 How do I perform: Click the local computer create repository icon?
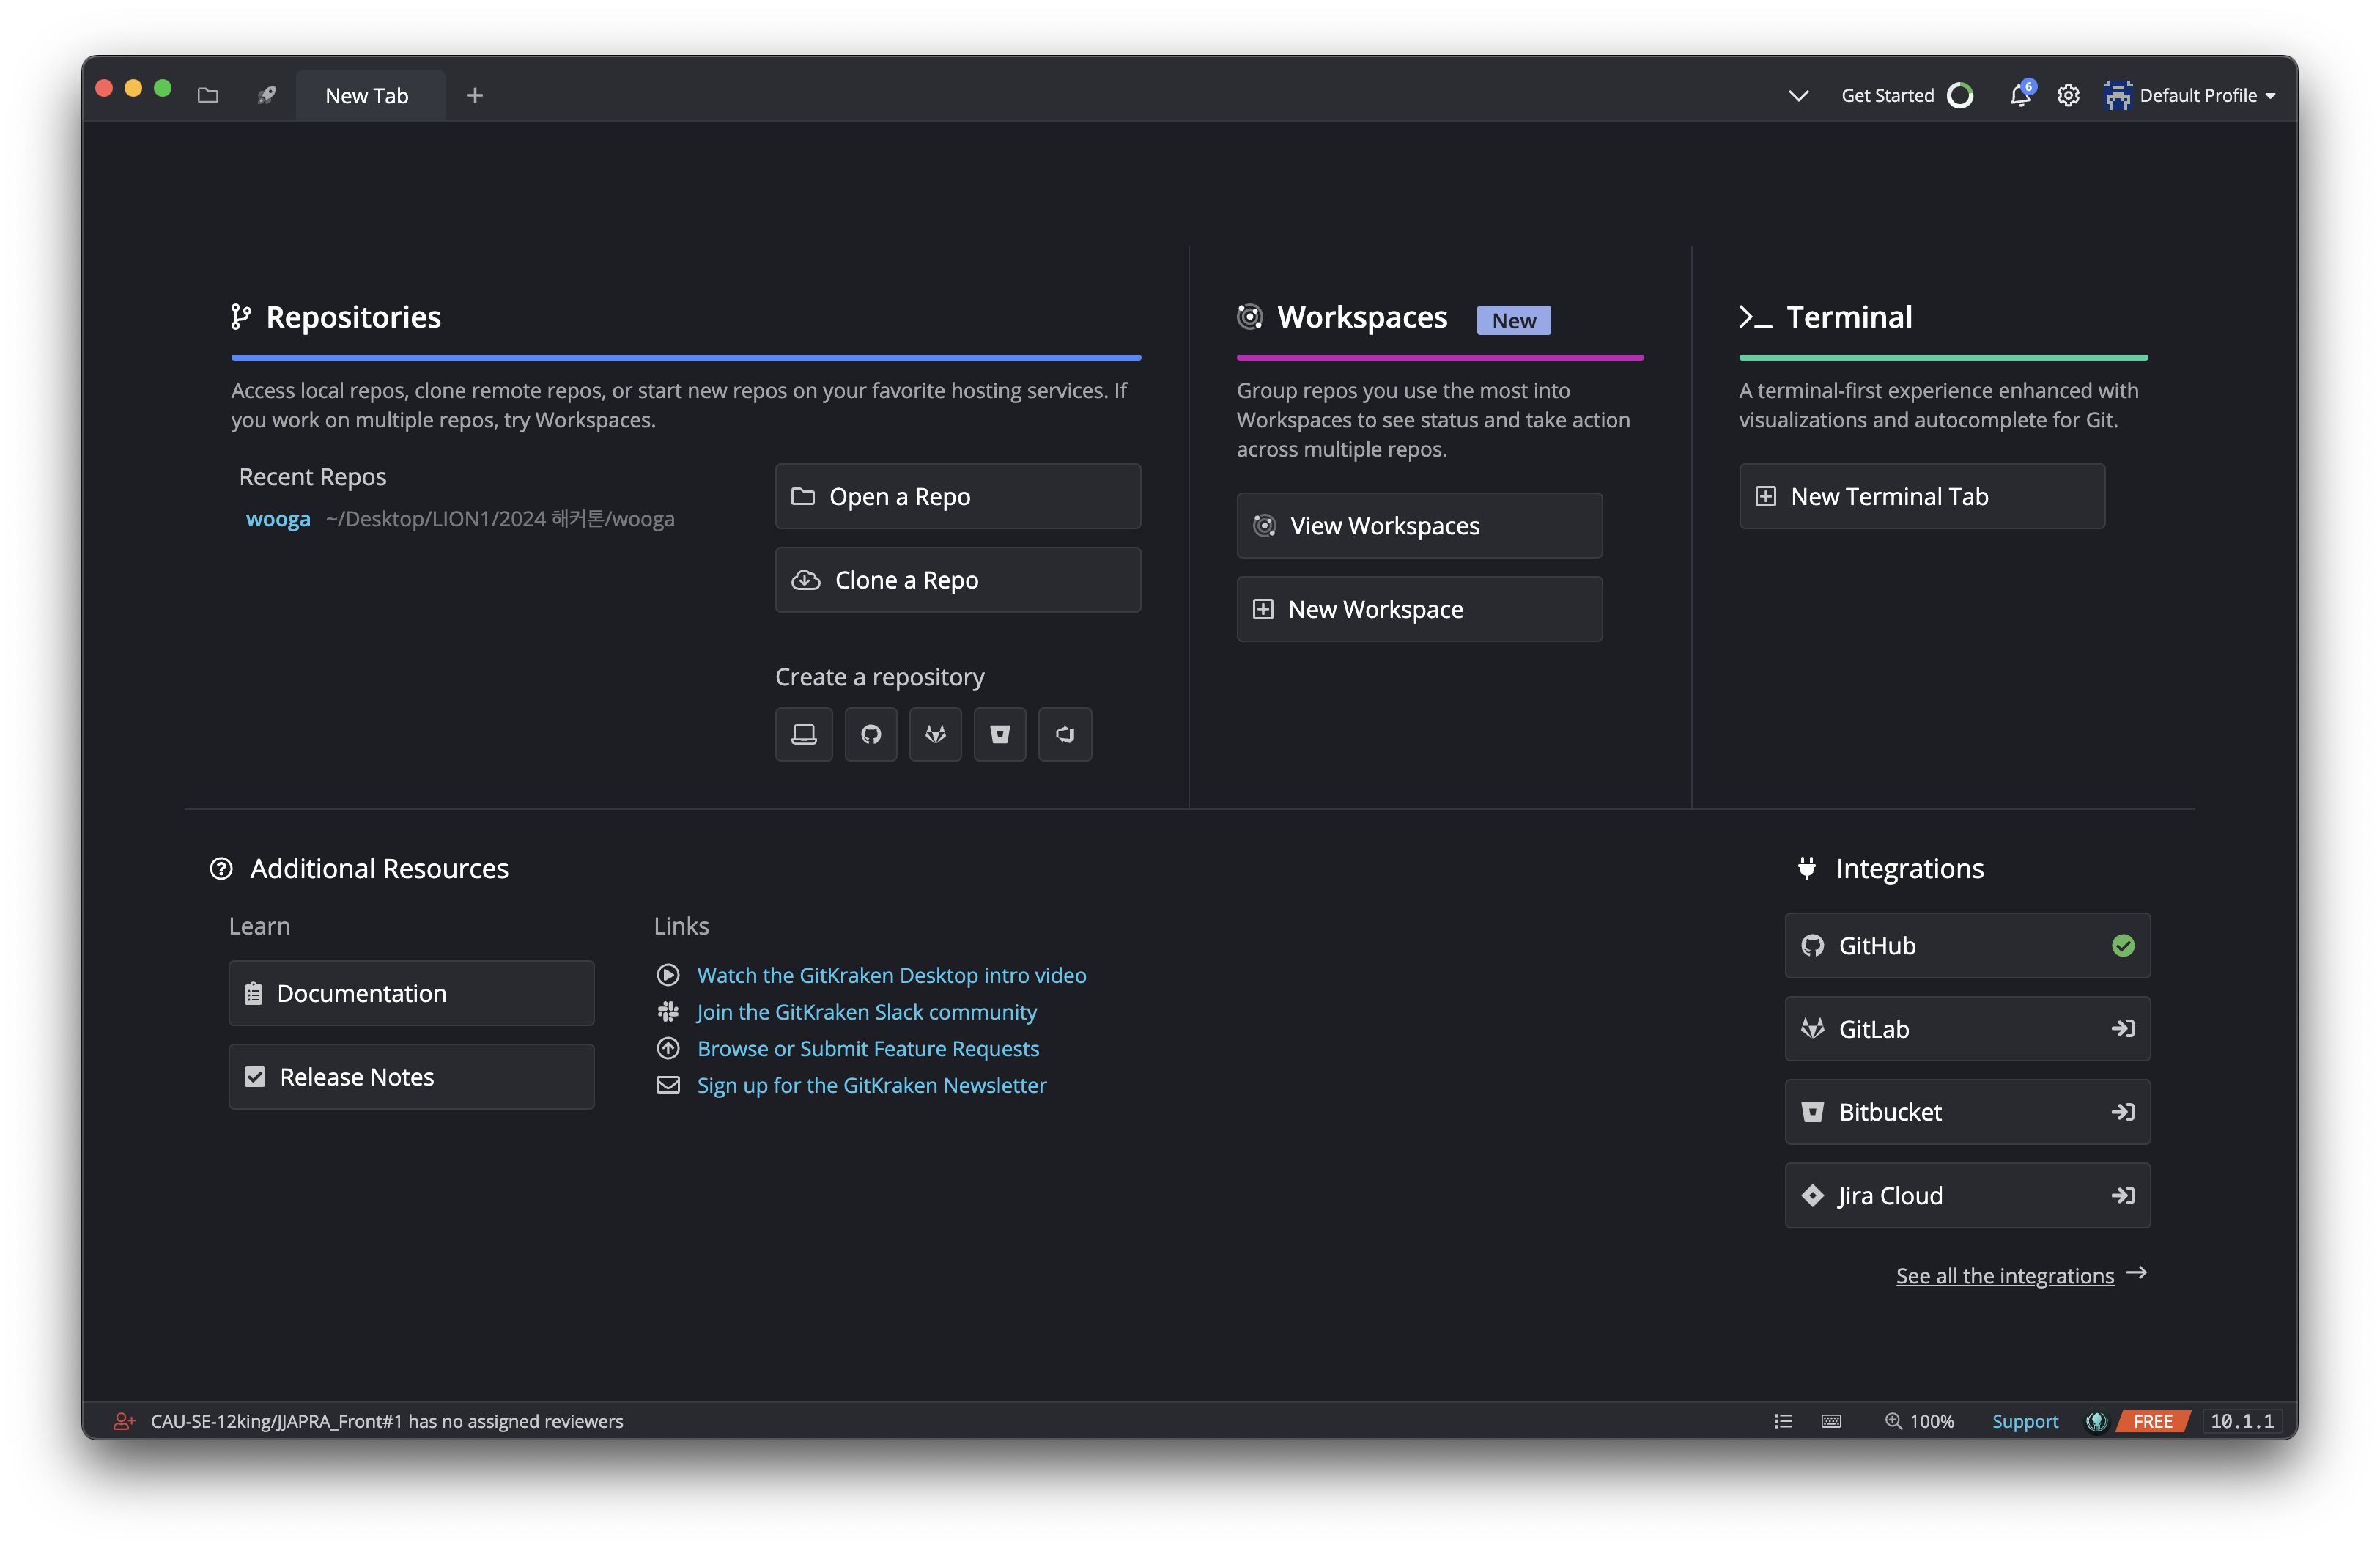[803, 734]
